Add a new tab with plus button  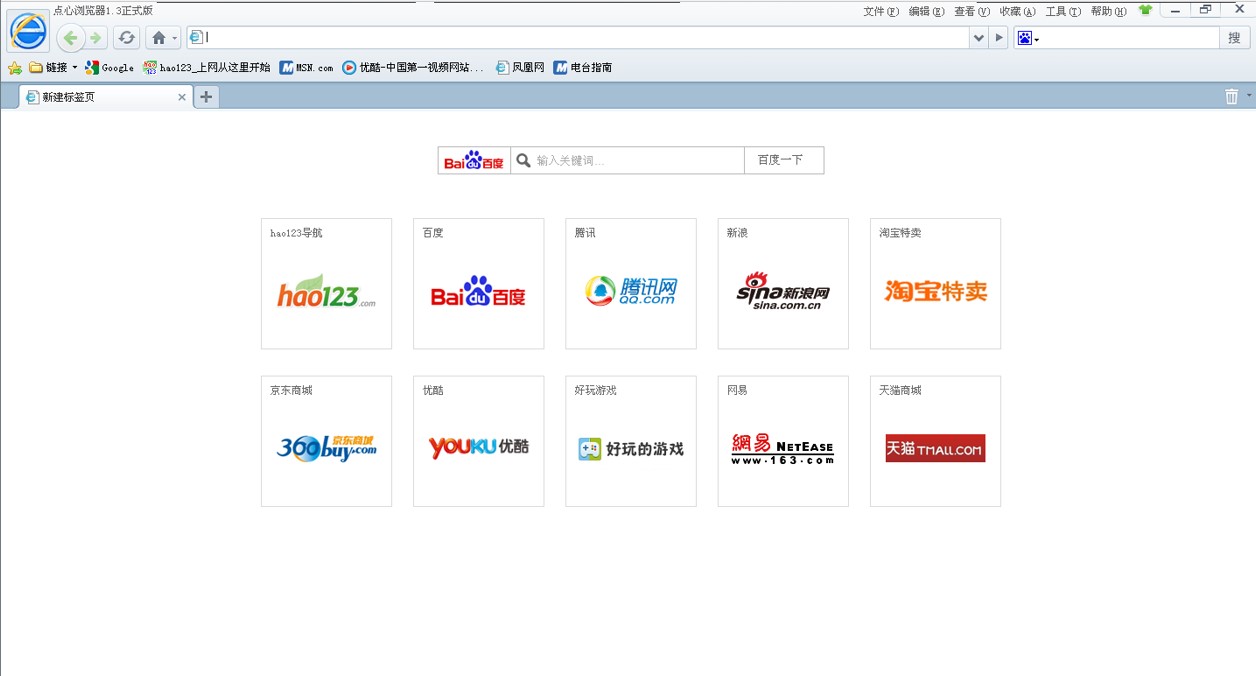coord(206,97)
